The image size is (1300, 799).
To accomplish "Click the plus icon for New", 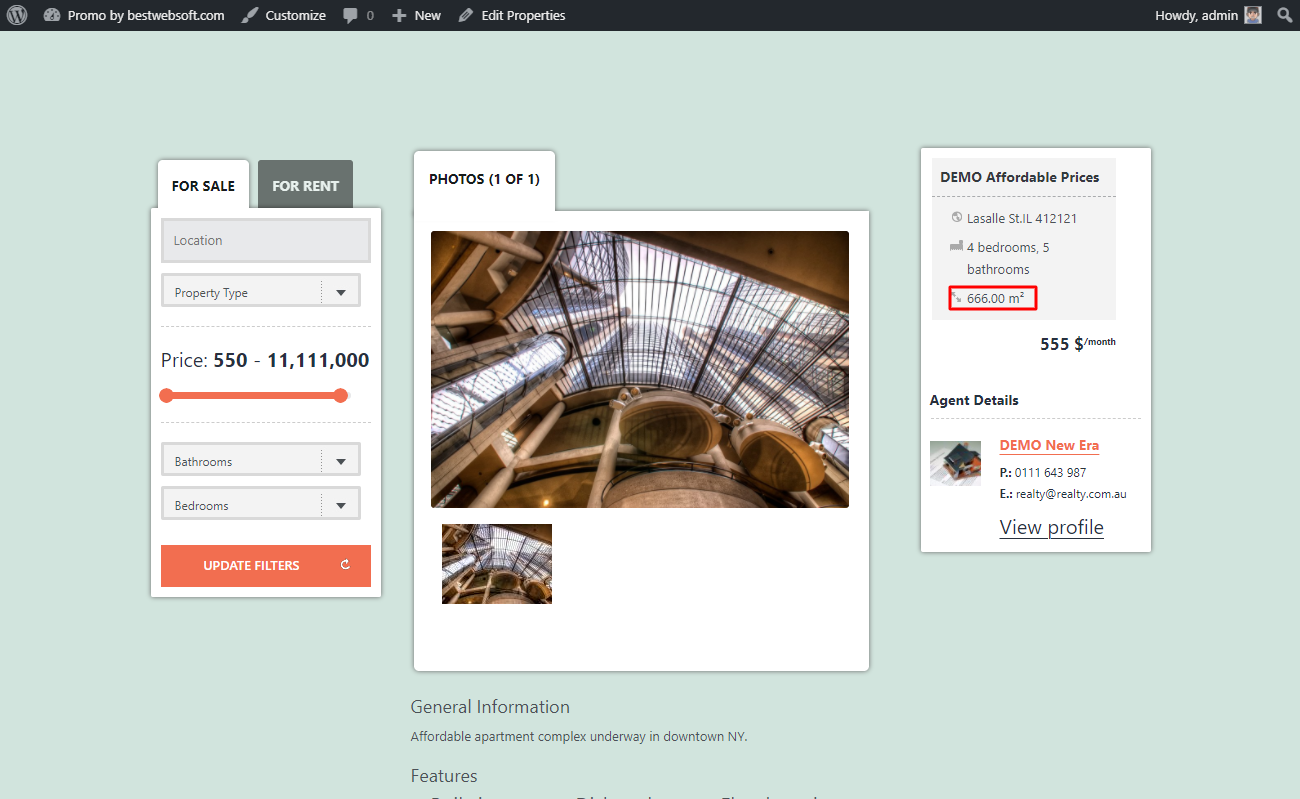I will tap(399, 16).
